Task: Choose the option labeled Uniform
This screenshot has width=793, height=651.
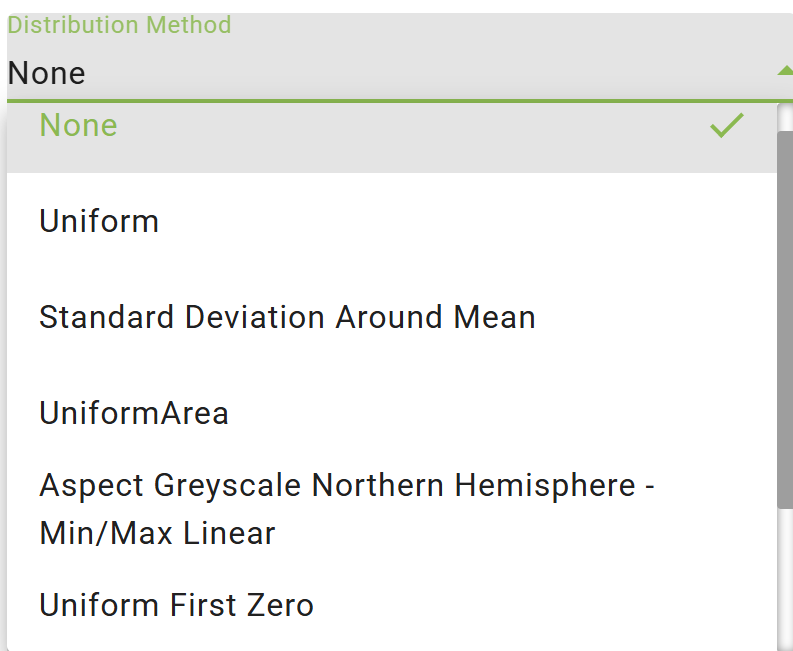Action: coord(99,221)
